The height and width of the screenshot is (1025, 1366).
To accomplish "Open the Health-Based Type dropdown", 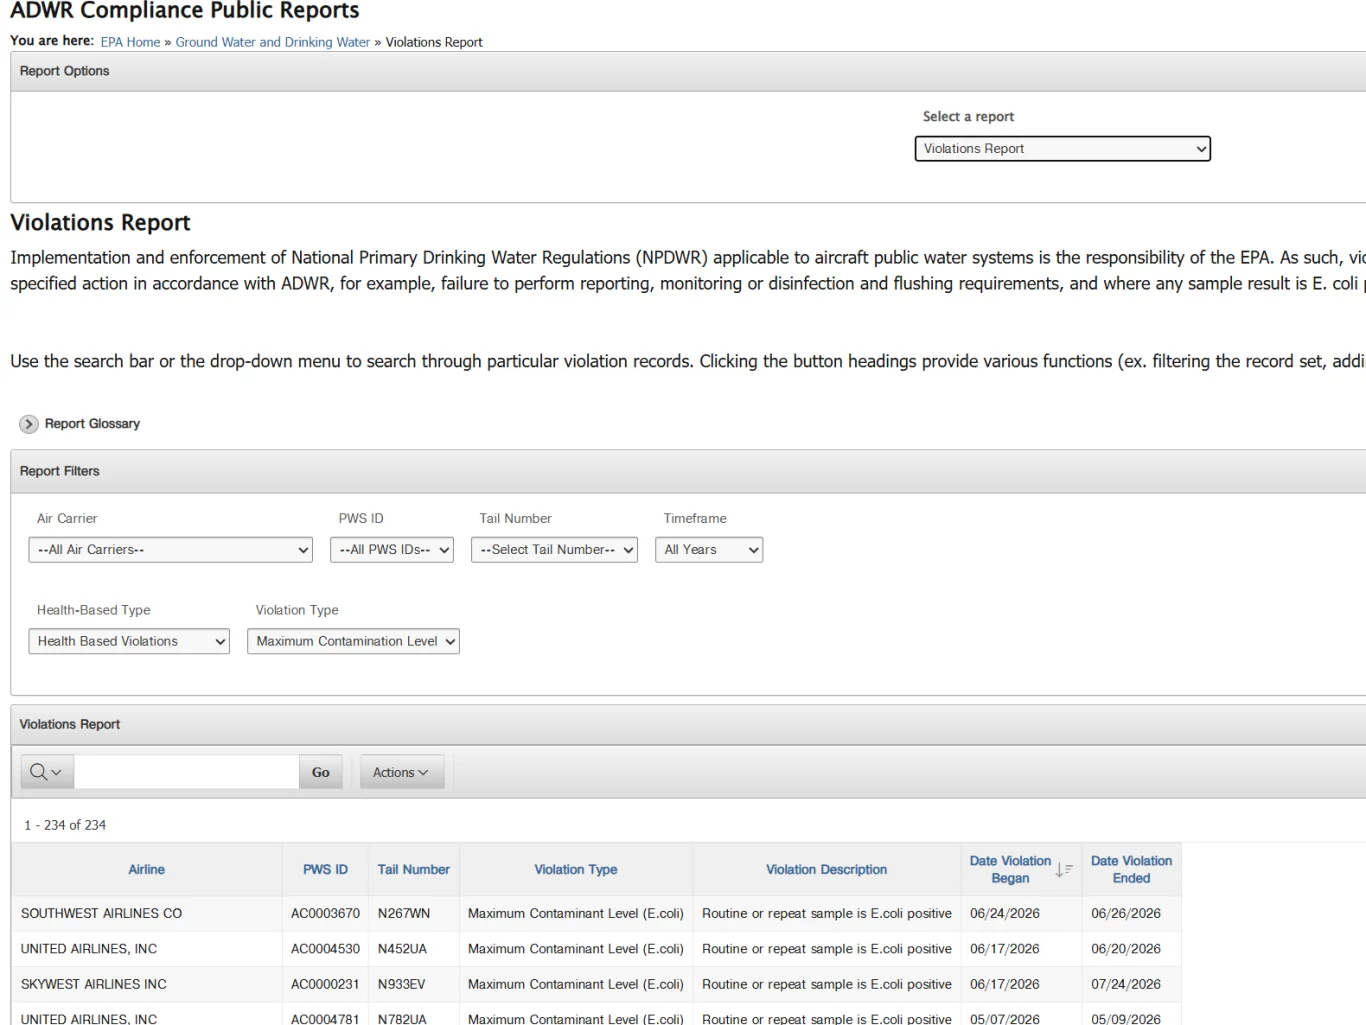I will click(x=129, y=641).
